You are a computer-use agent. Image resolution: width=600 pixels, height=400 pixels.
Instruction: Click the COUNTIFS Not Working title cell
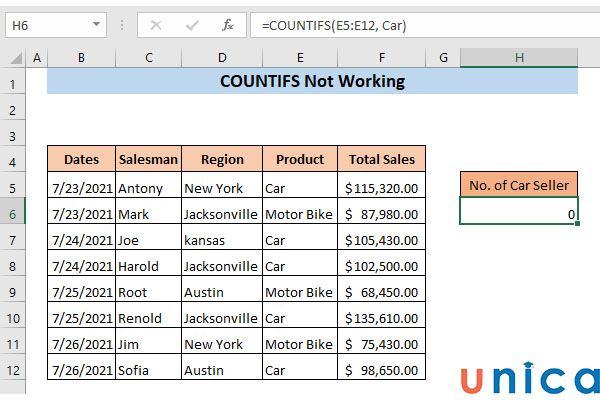pyautogui.click(x=312, y=82)
